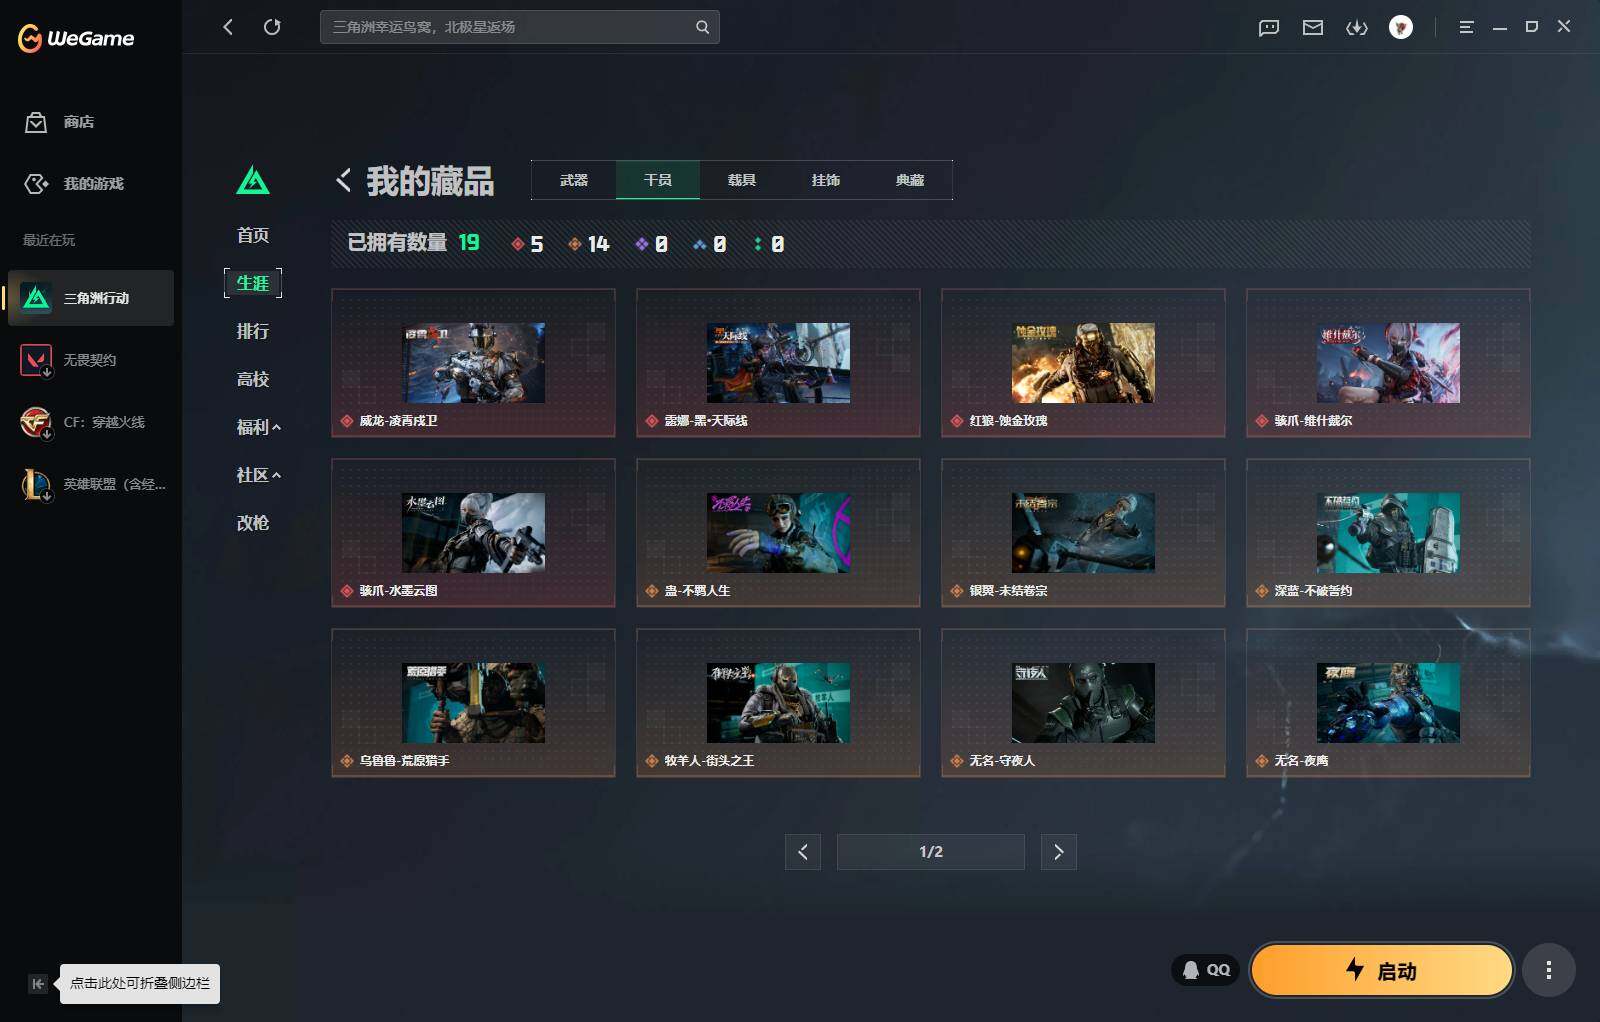Click the user avatar icon

click(1401, 28)
